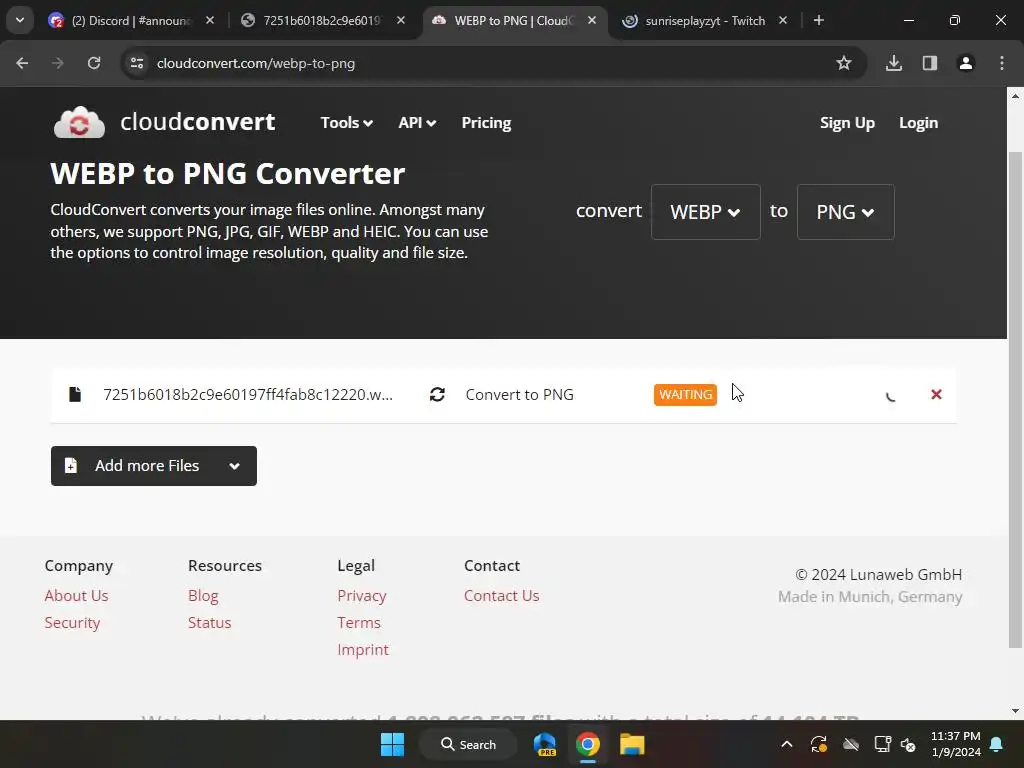Click the site information icon in the address bar
The width and height of the screenshot is (1024, 768).
click(x=137, y=63)
